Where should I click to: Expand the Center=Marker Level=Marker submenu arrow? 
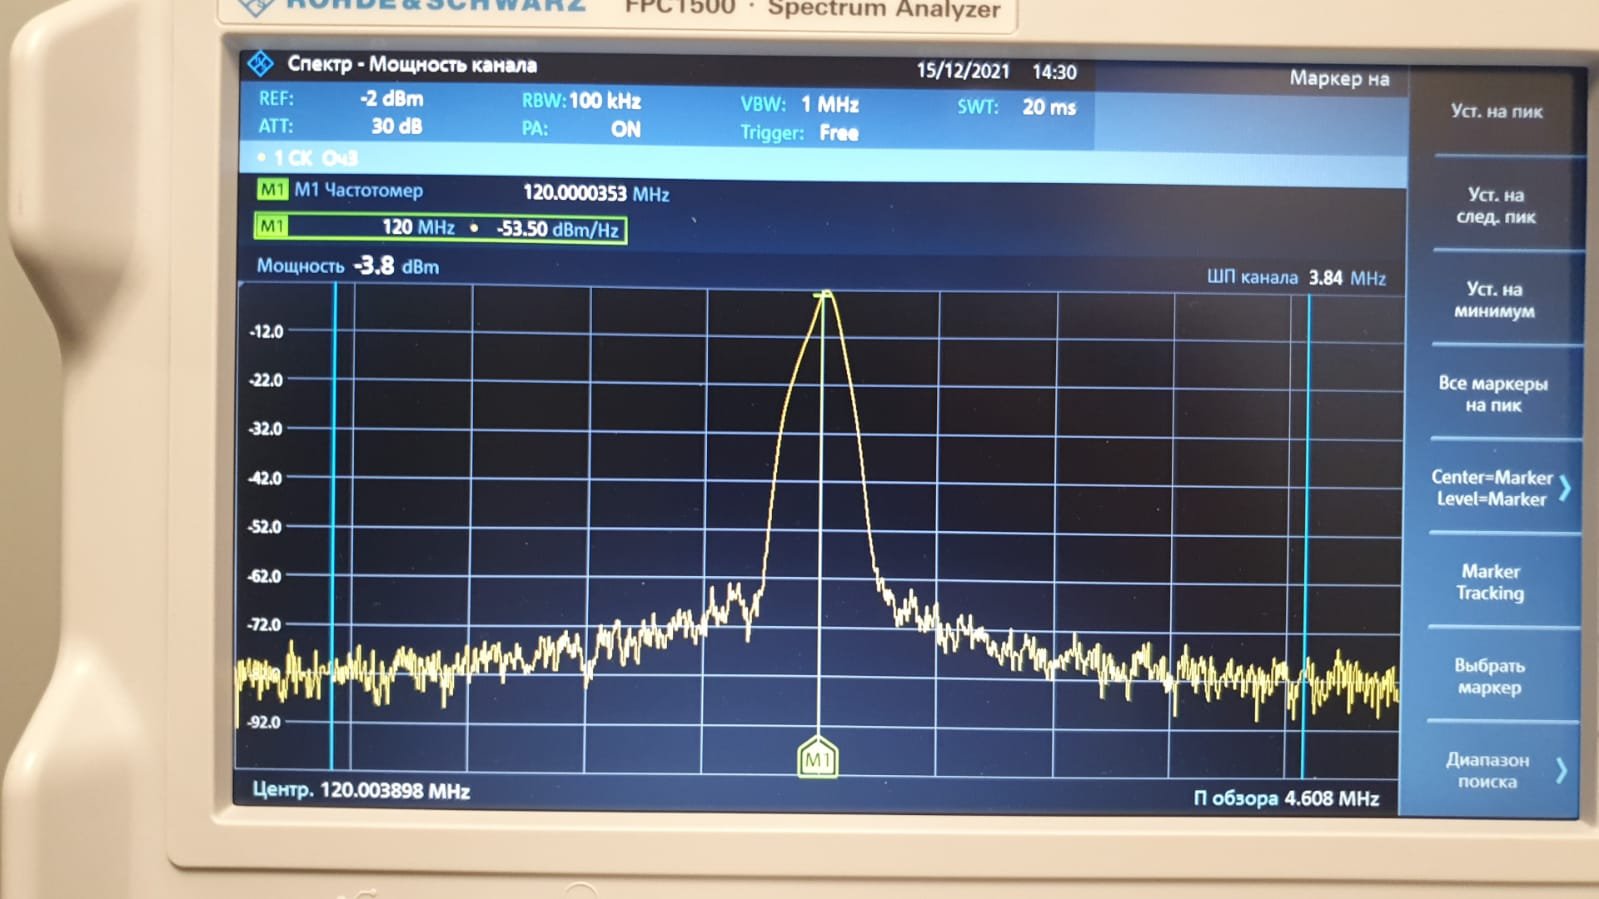pos(1564,488)
